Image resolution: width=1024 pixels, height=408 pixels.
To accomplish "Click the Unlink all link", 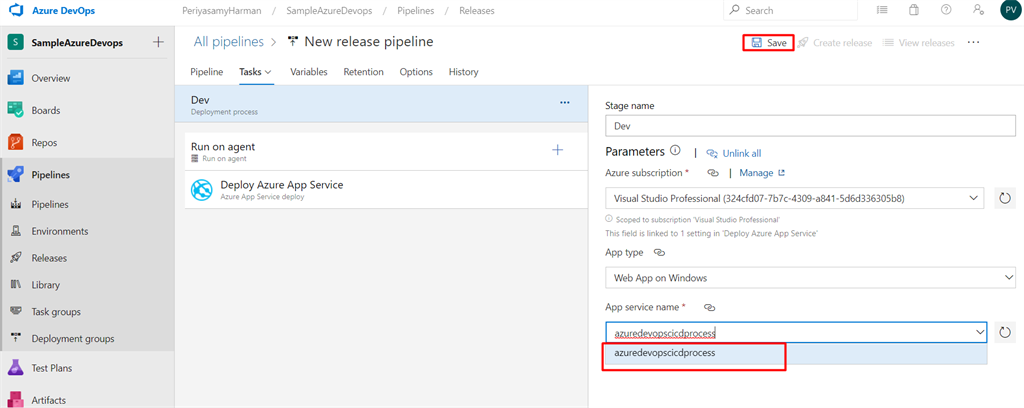I will 741,153.
